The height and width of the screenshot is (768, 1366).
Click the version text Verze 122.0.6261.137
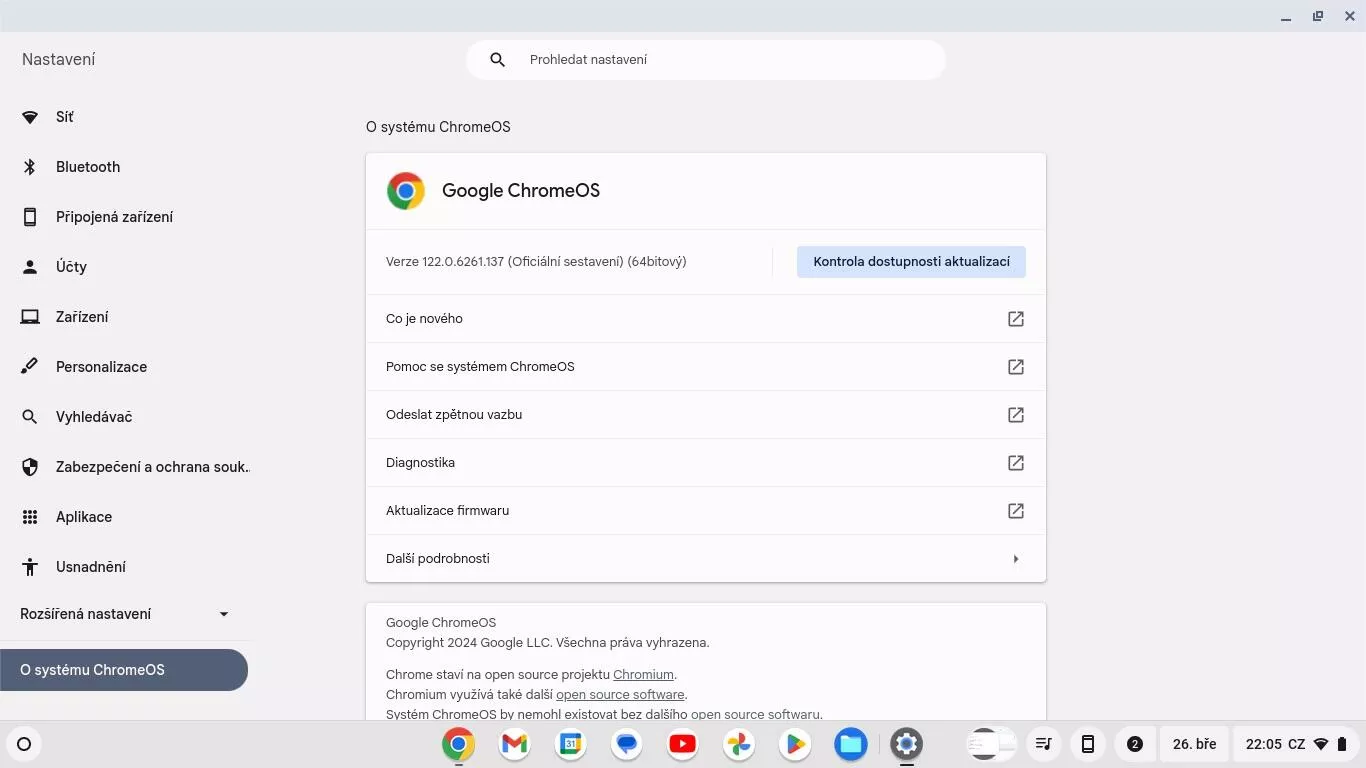tap(536, 262)
